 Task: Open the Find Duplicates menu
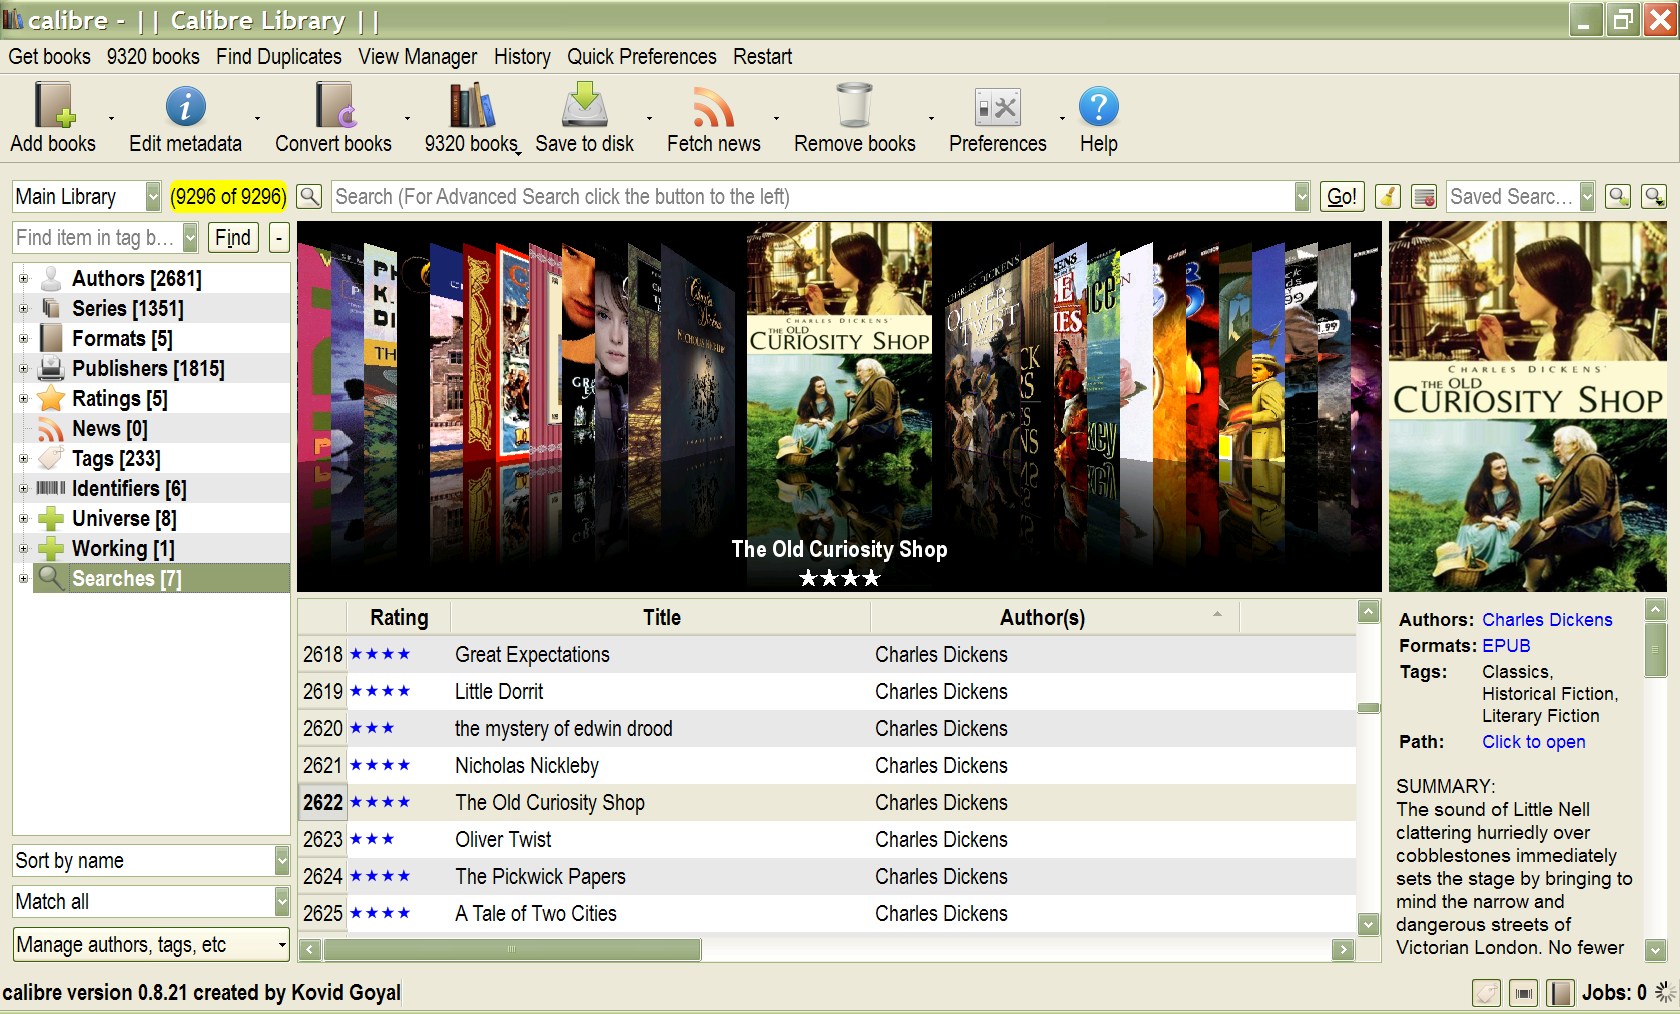coord(278,57)
